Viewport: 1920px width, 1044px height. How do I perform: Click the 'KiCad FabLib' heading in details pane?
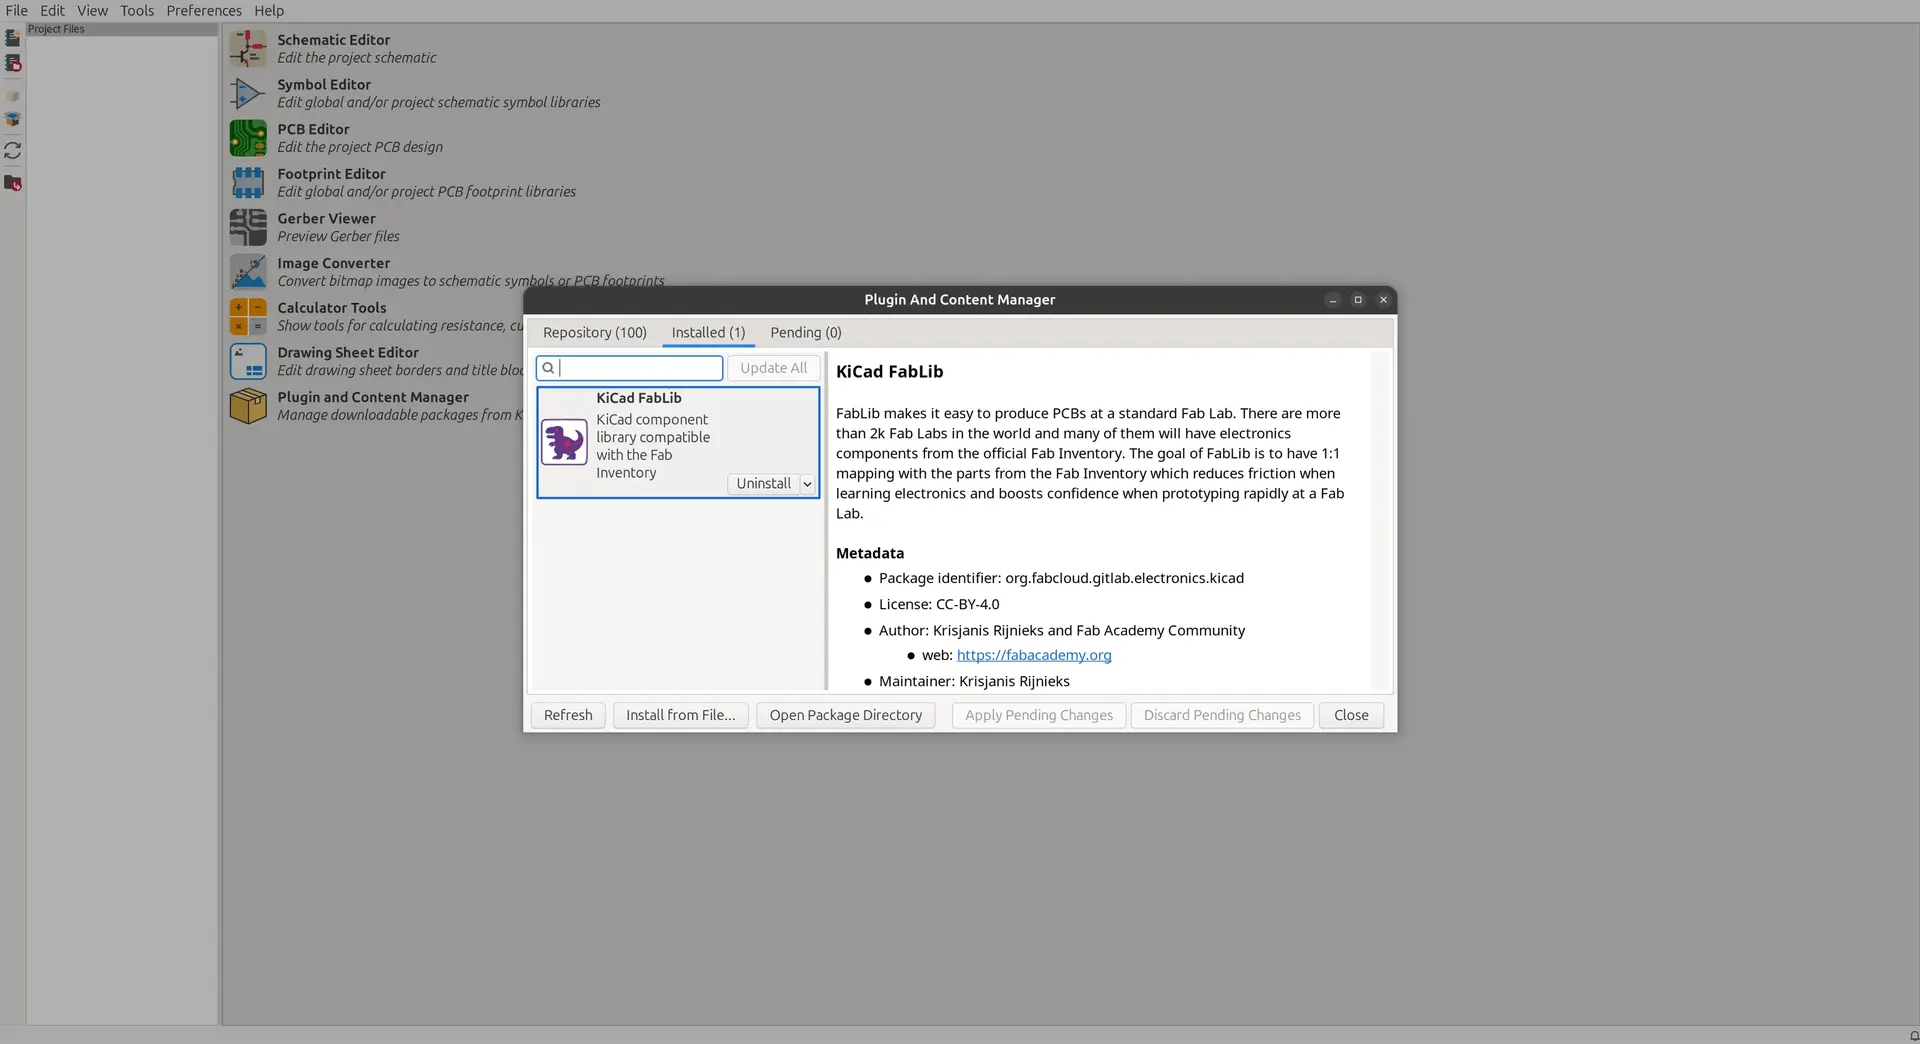click(x=890, y=372)
